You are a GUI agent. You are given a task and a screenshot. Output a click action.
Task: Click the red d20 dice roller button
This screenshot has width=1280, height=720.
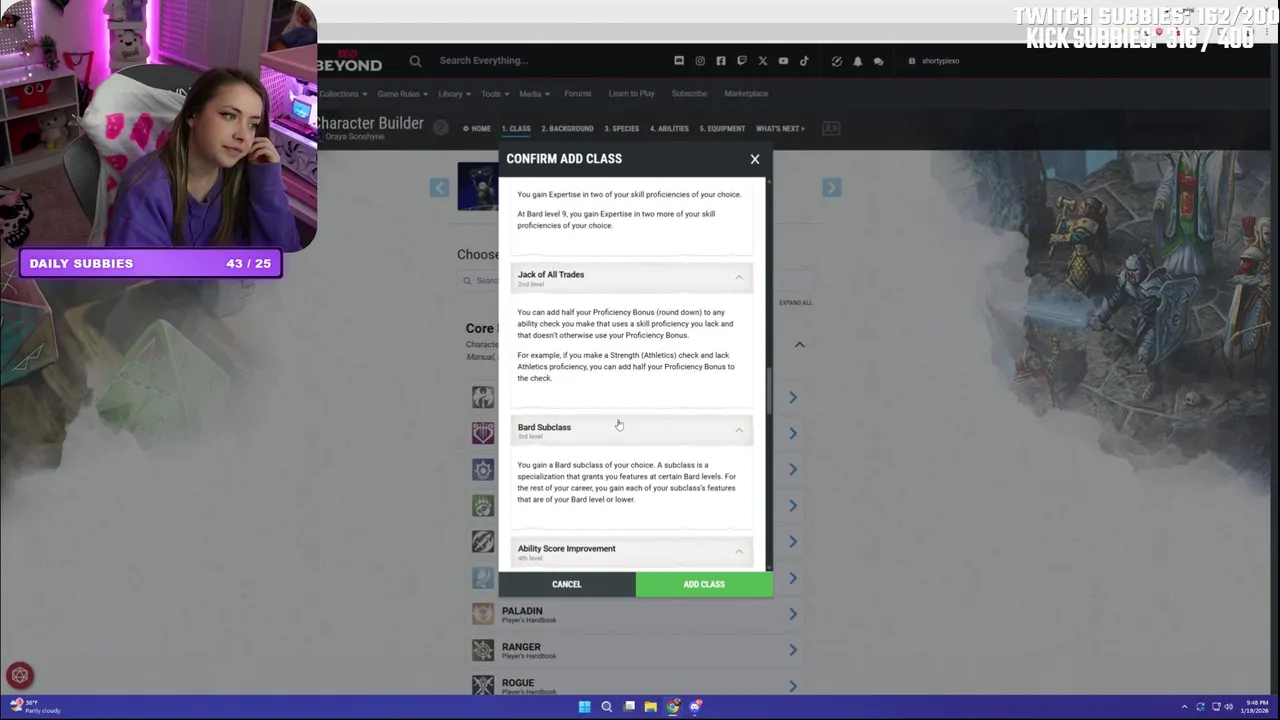pos(20,676)
